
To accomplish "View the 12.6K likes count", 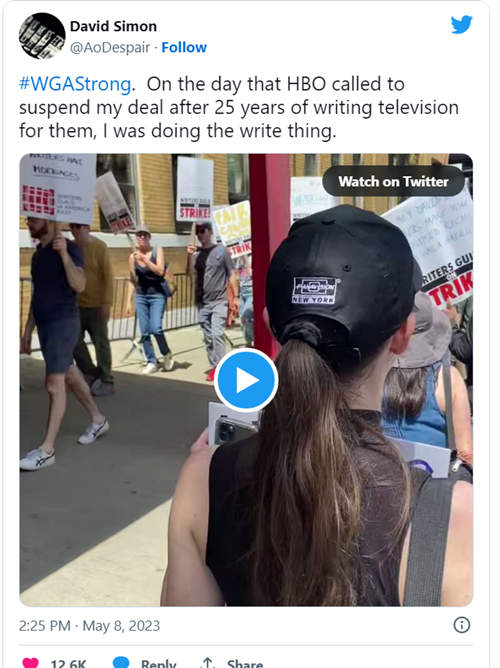I will click(68, 663).
